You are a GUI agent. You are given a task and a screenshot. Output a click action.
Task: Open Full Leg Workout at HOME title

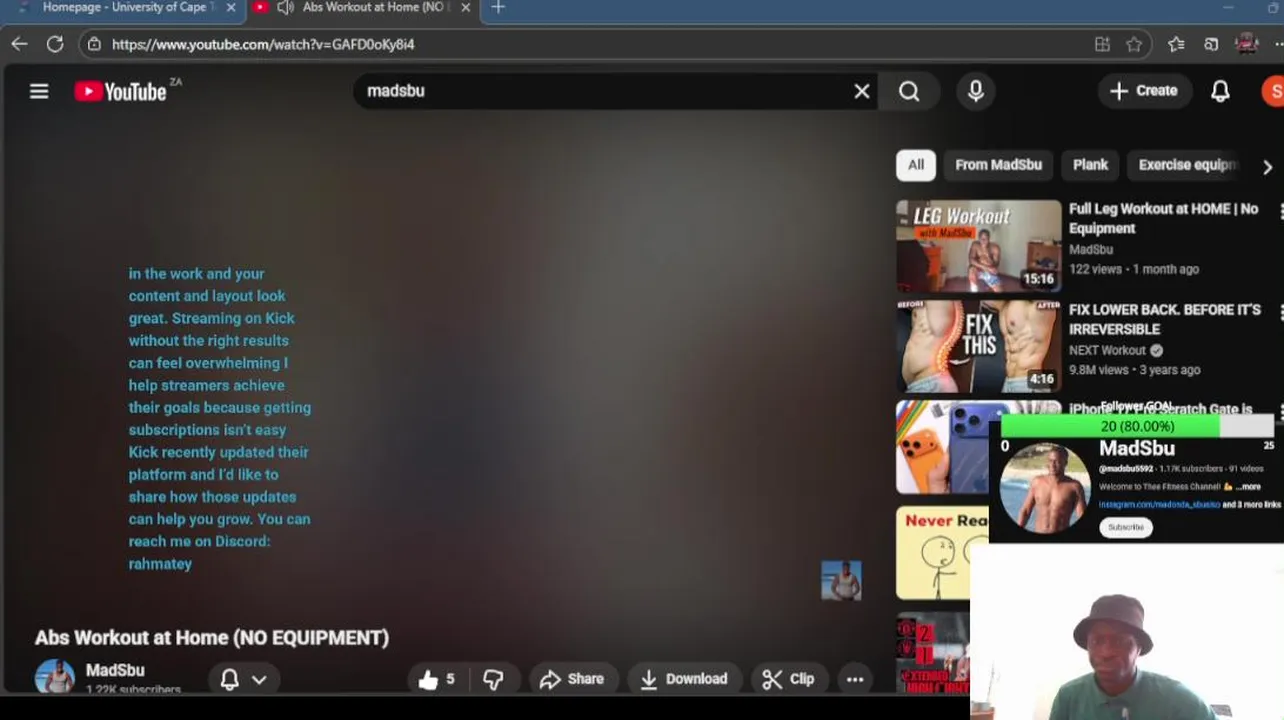pos(1164,218)
